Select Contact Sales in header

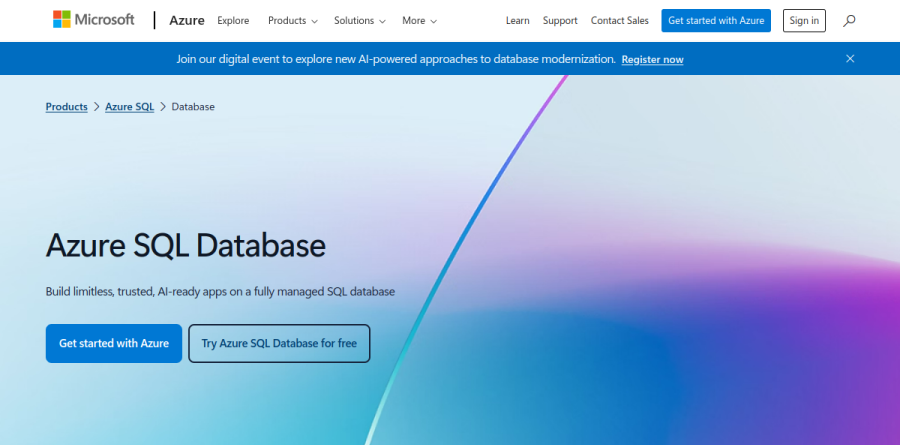(619, 21)
